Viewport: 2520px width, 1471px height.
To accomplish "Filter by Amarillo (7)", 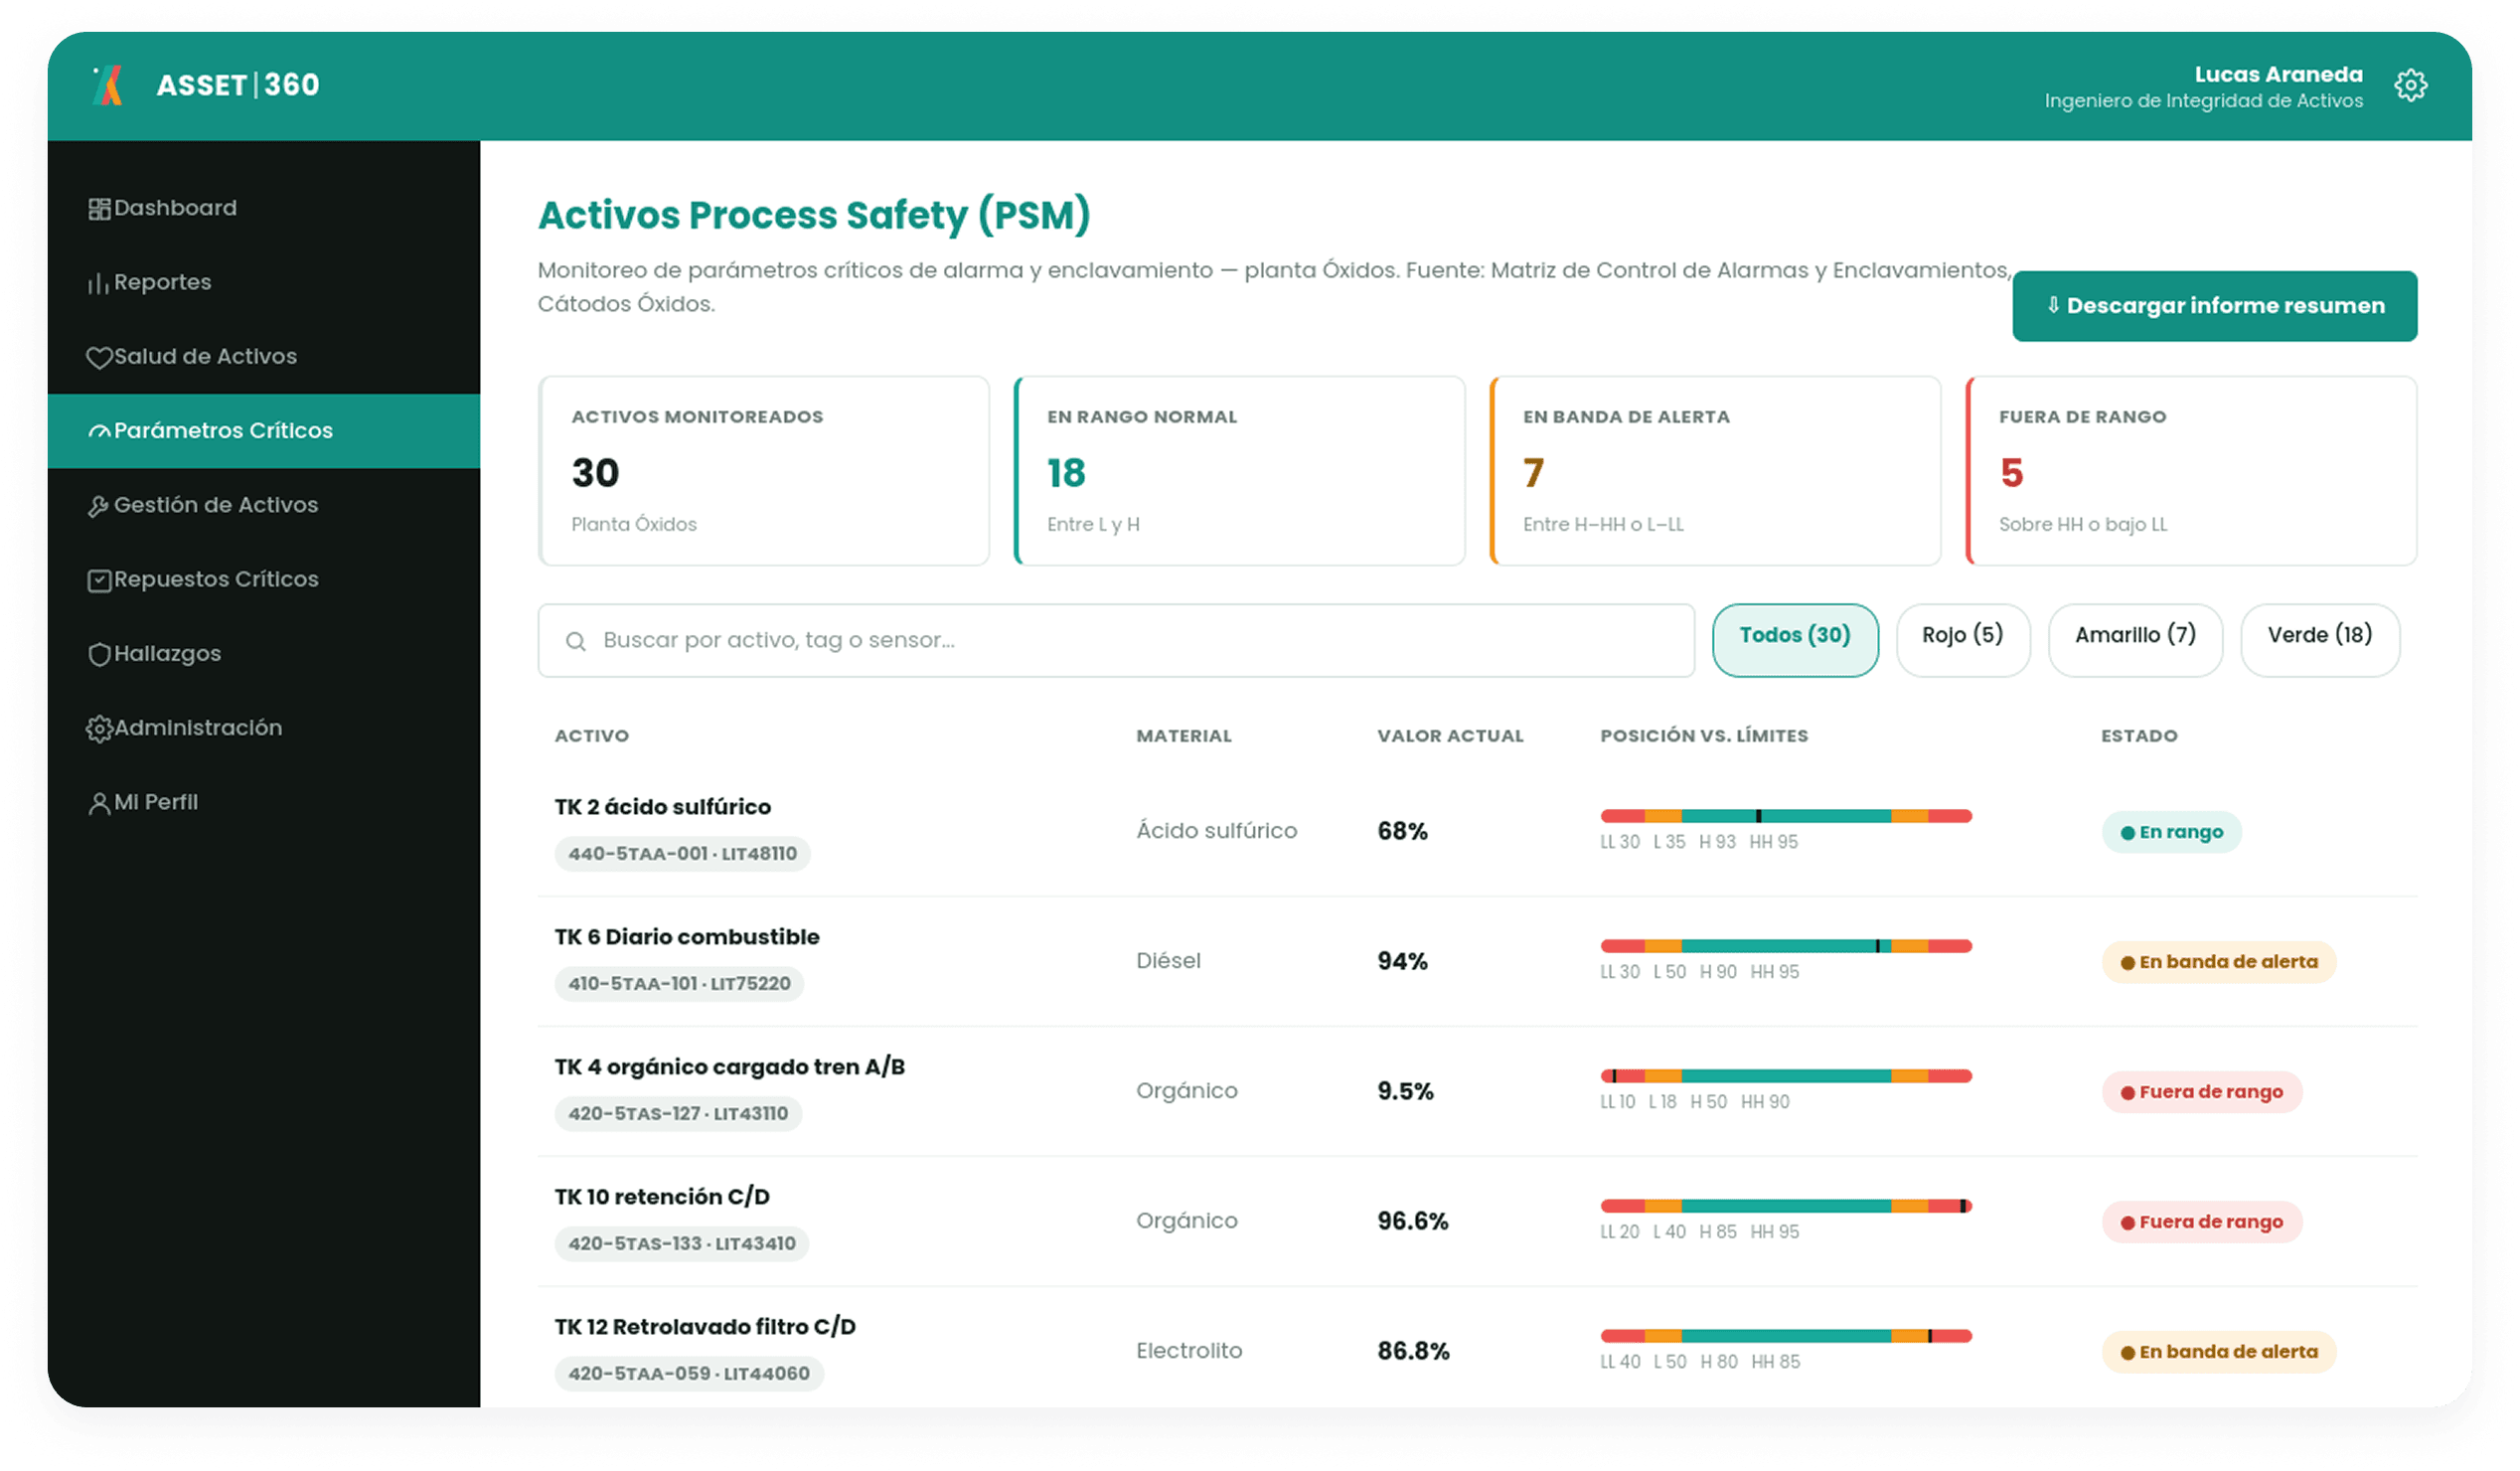I will 2135,640.
